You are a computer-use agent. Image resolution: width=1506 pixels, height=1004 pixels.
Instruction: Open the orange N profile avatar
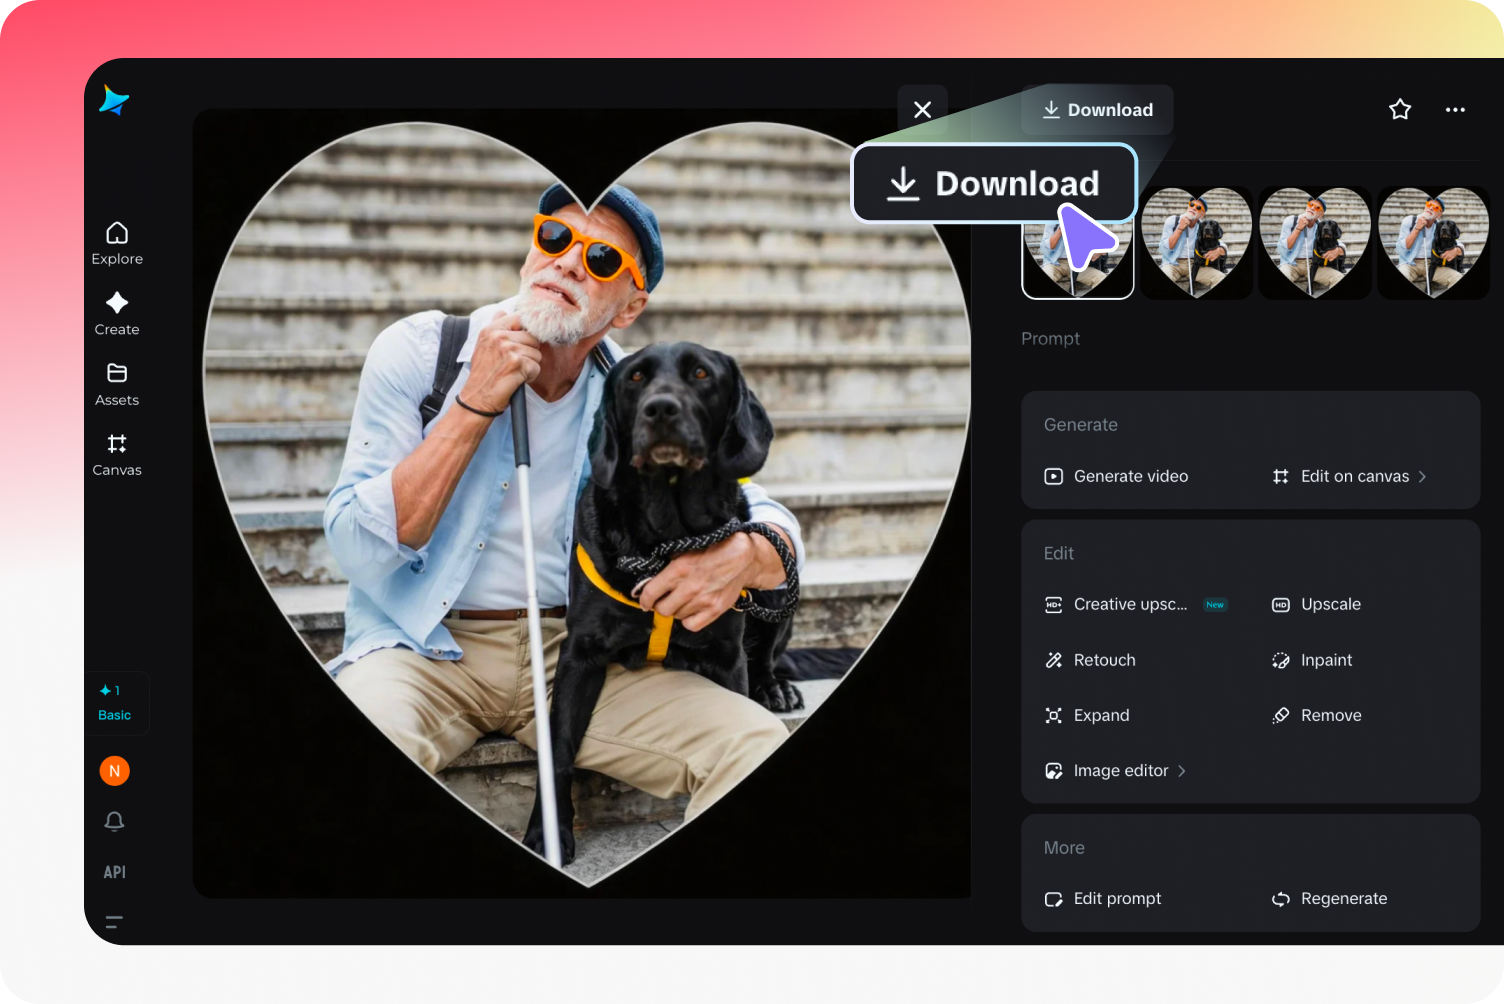pyautogui.click(x=115, y=771)
